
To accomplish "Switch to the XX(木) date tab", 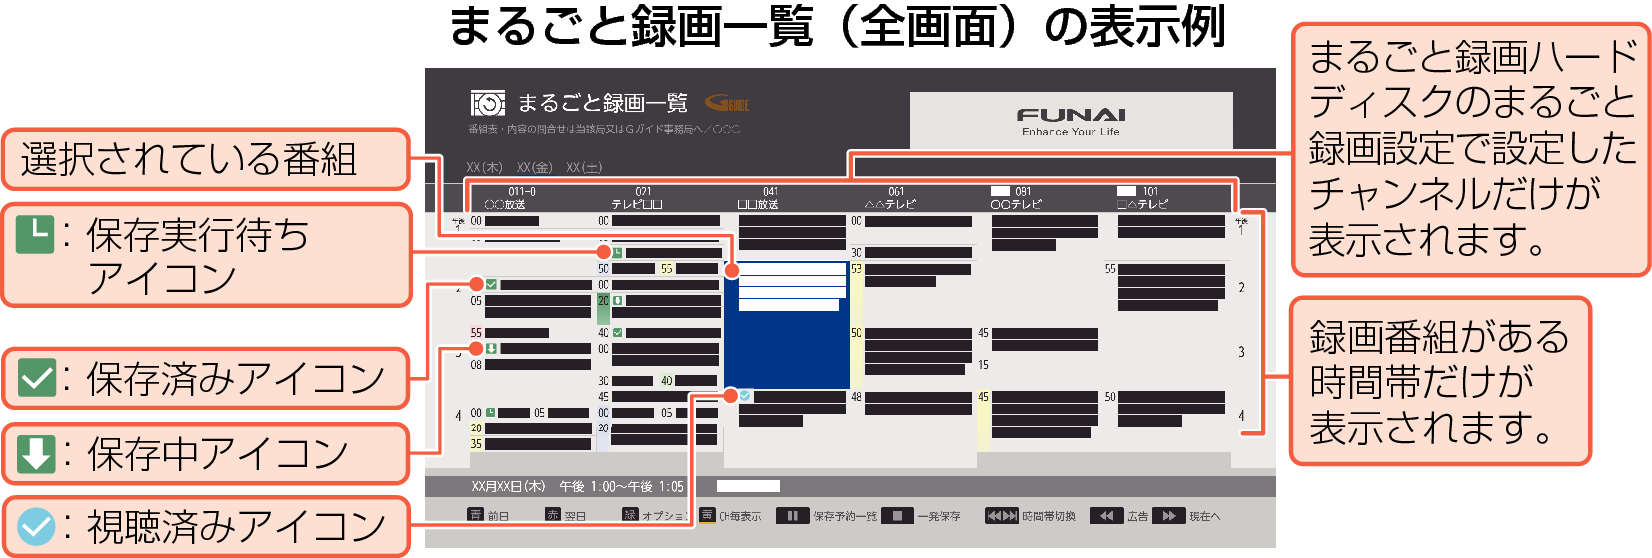I will (485, 167).
